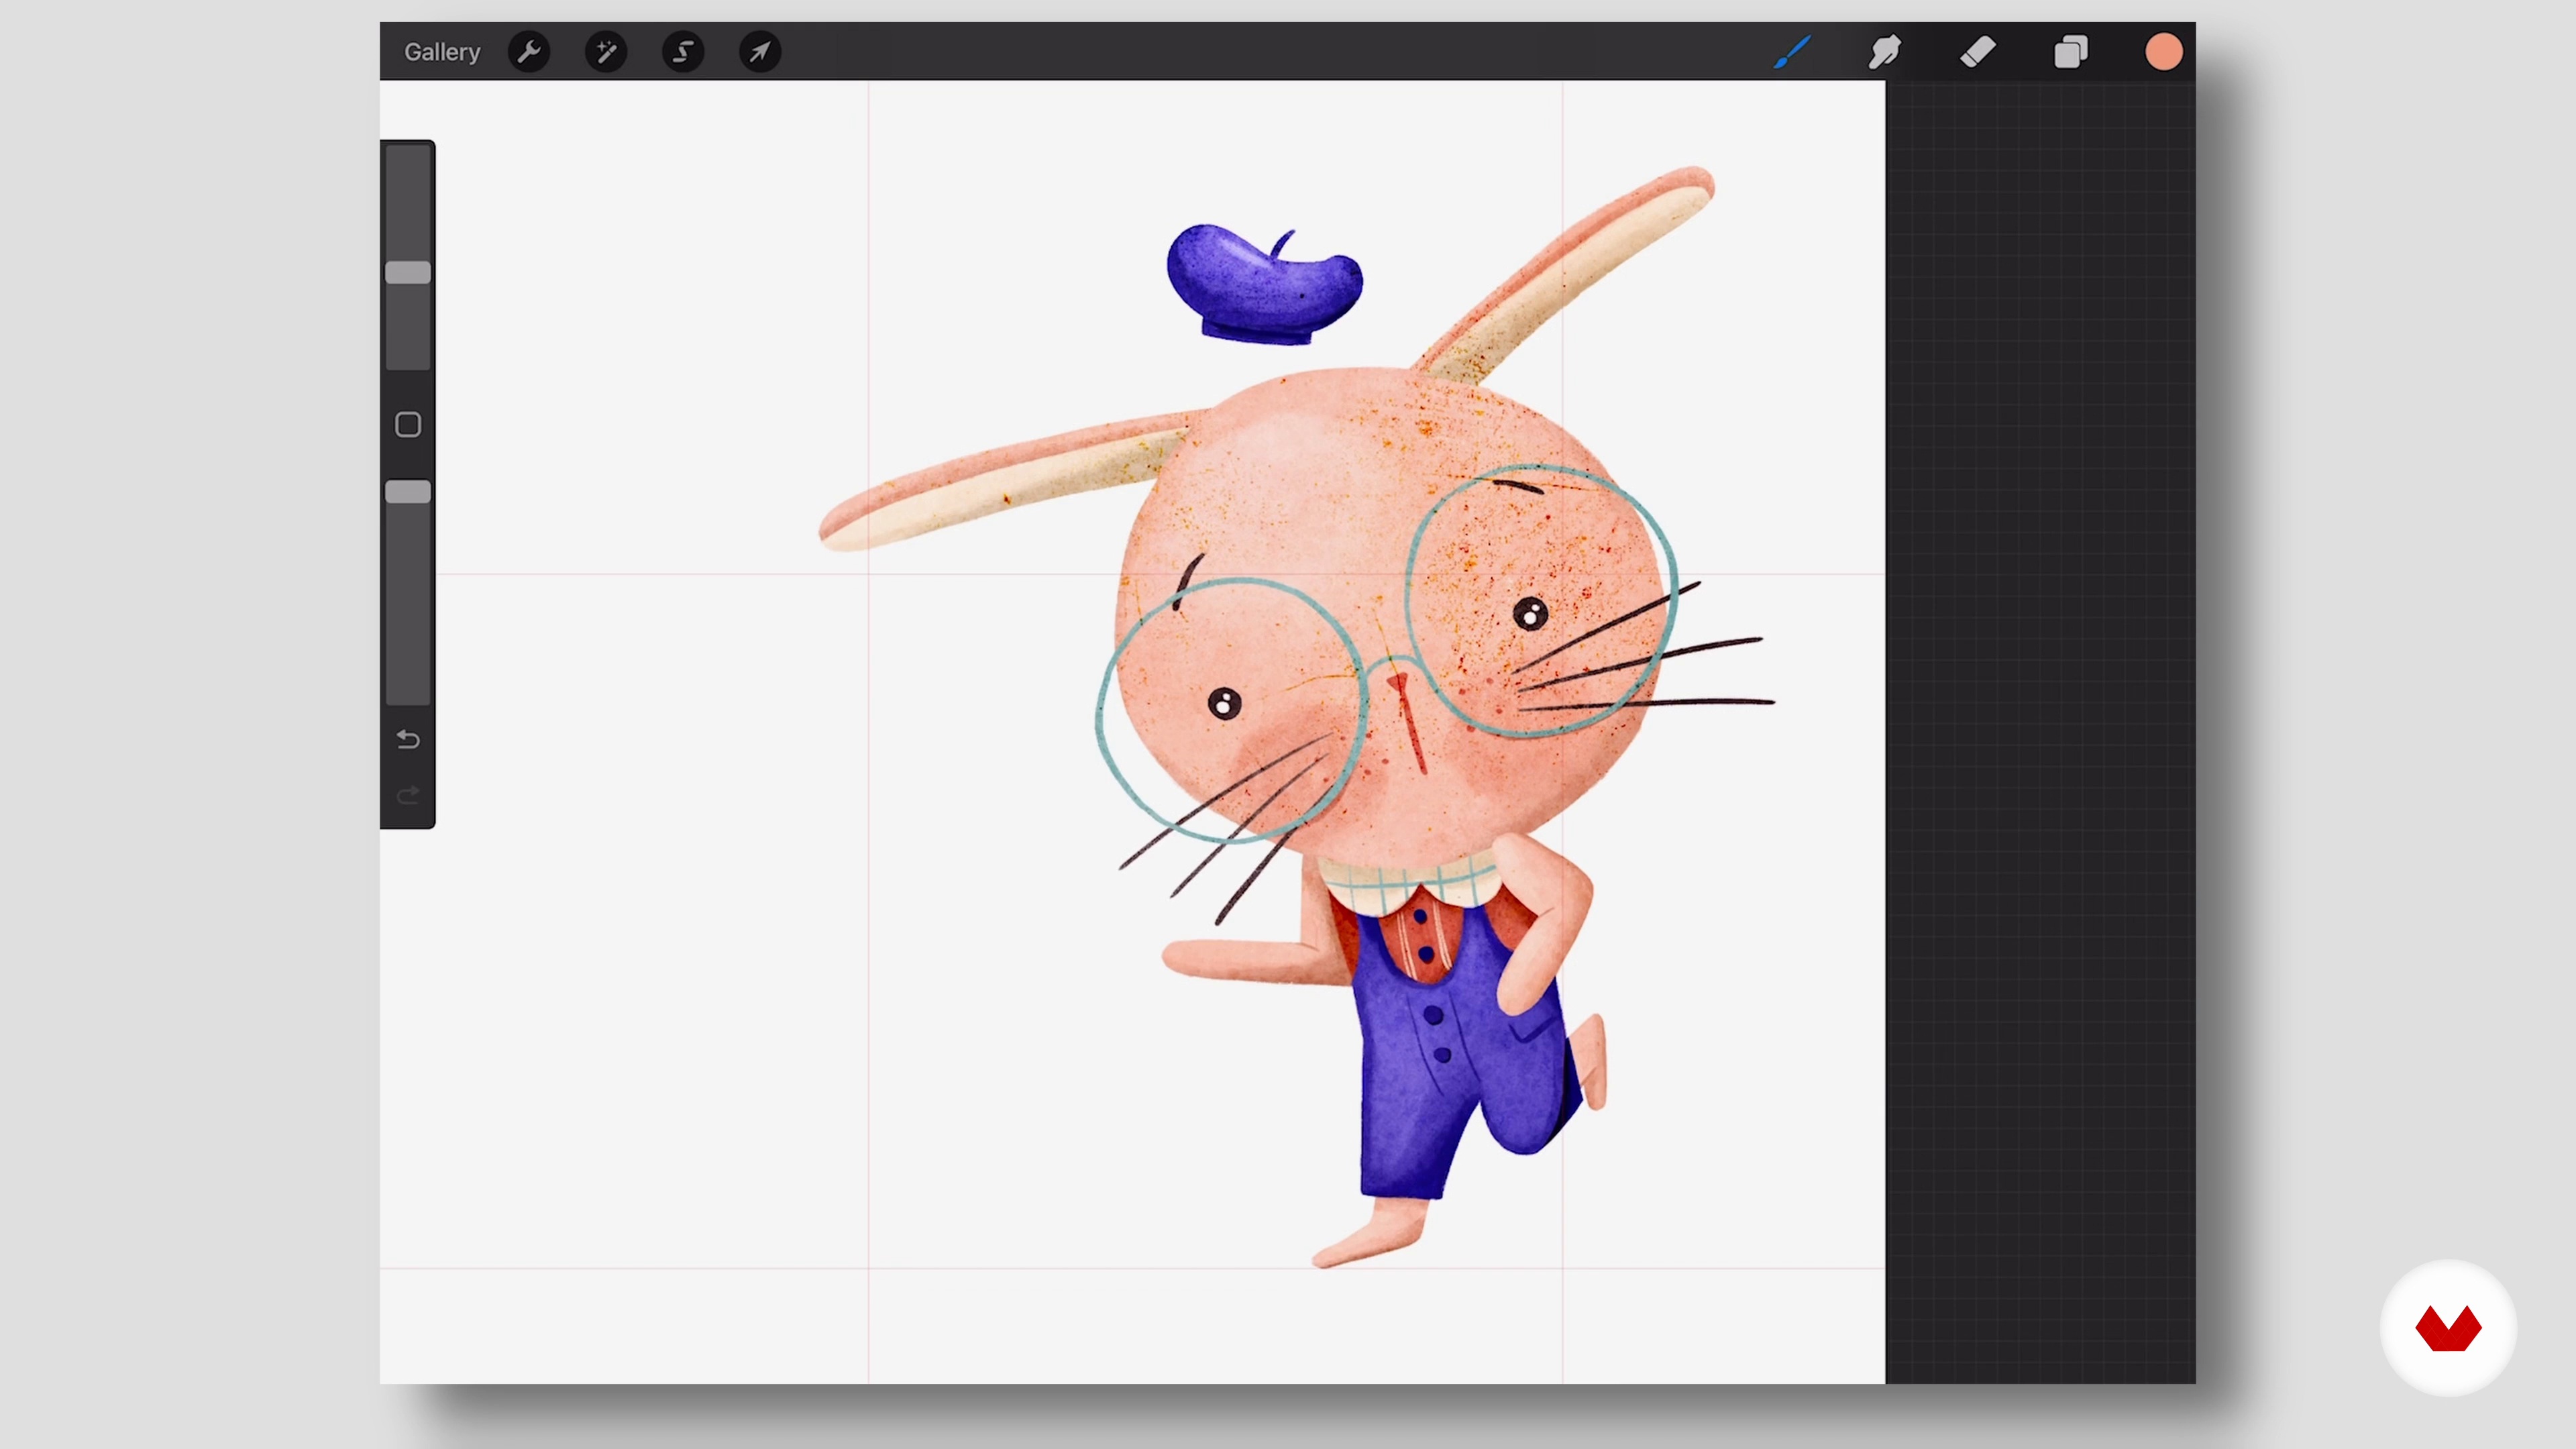
Task: Open the Actions wrench menu
Action: [529, 52]
